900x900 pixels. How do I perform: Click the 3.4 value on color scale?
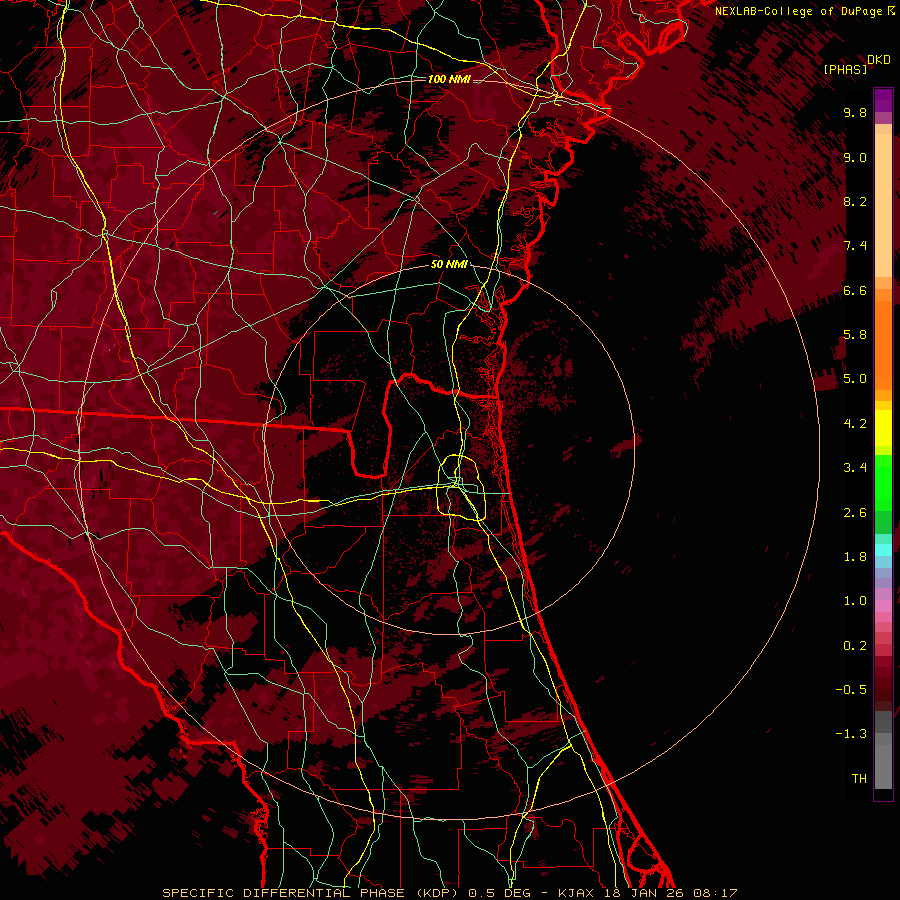pos(855,468)
